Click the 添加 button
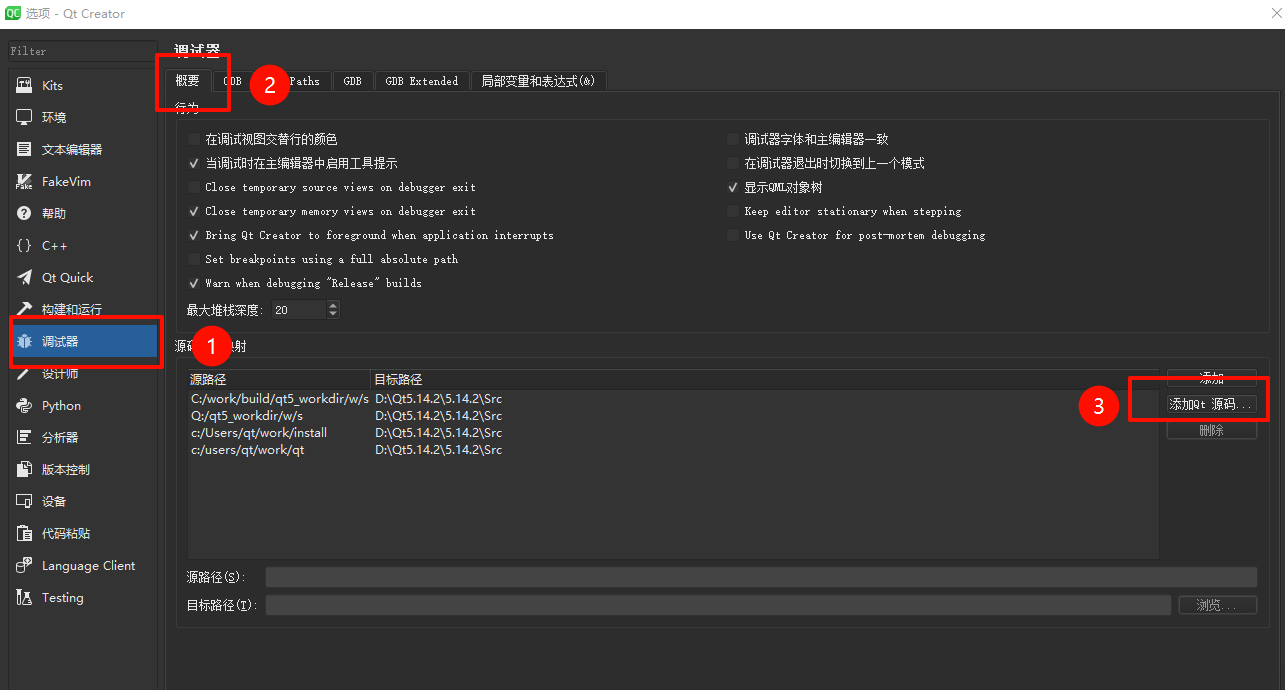The image size is (1285, 690). [x=1212, y=379]
